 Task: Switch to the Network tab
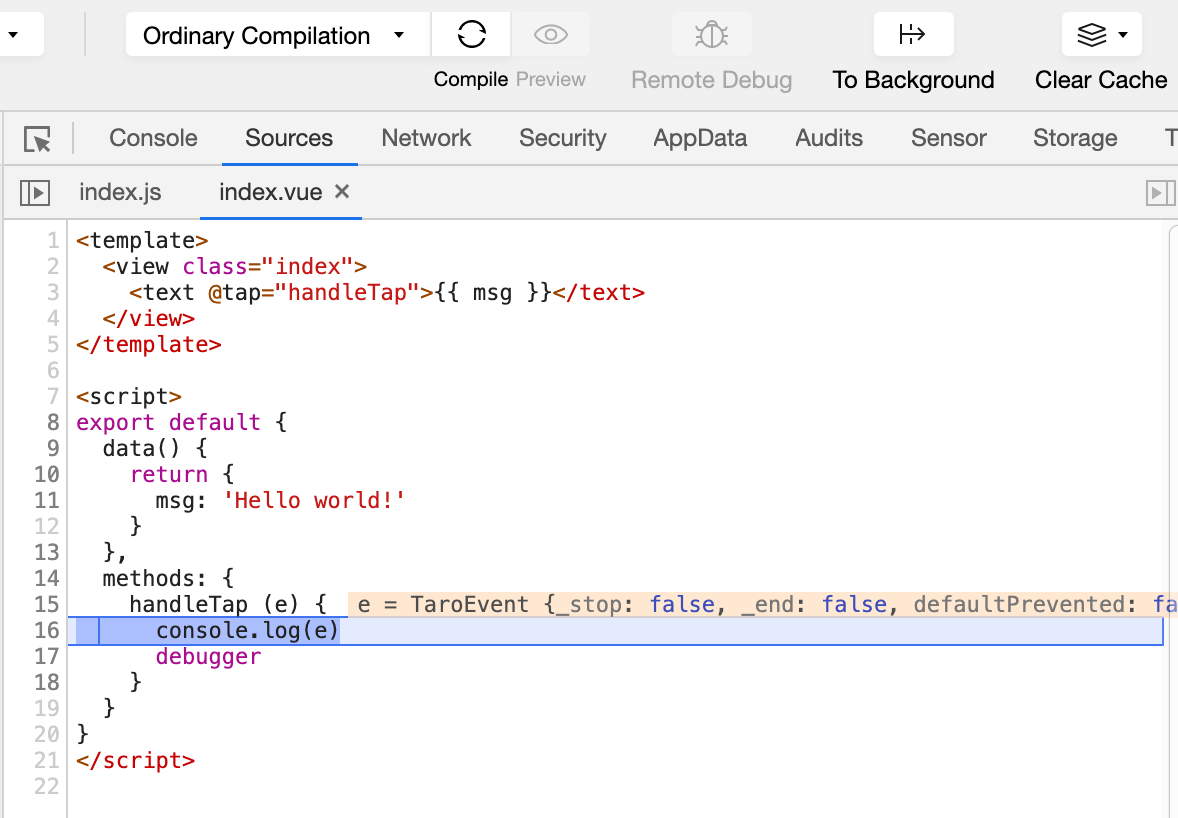point(426,138)
